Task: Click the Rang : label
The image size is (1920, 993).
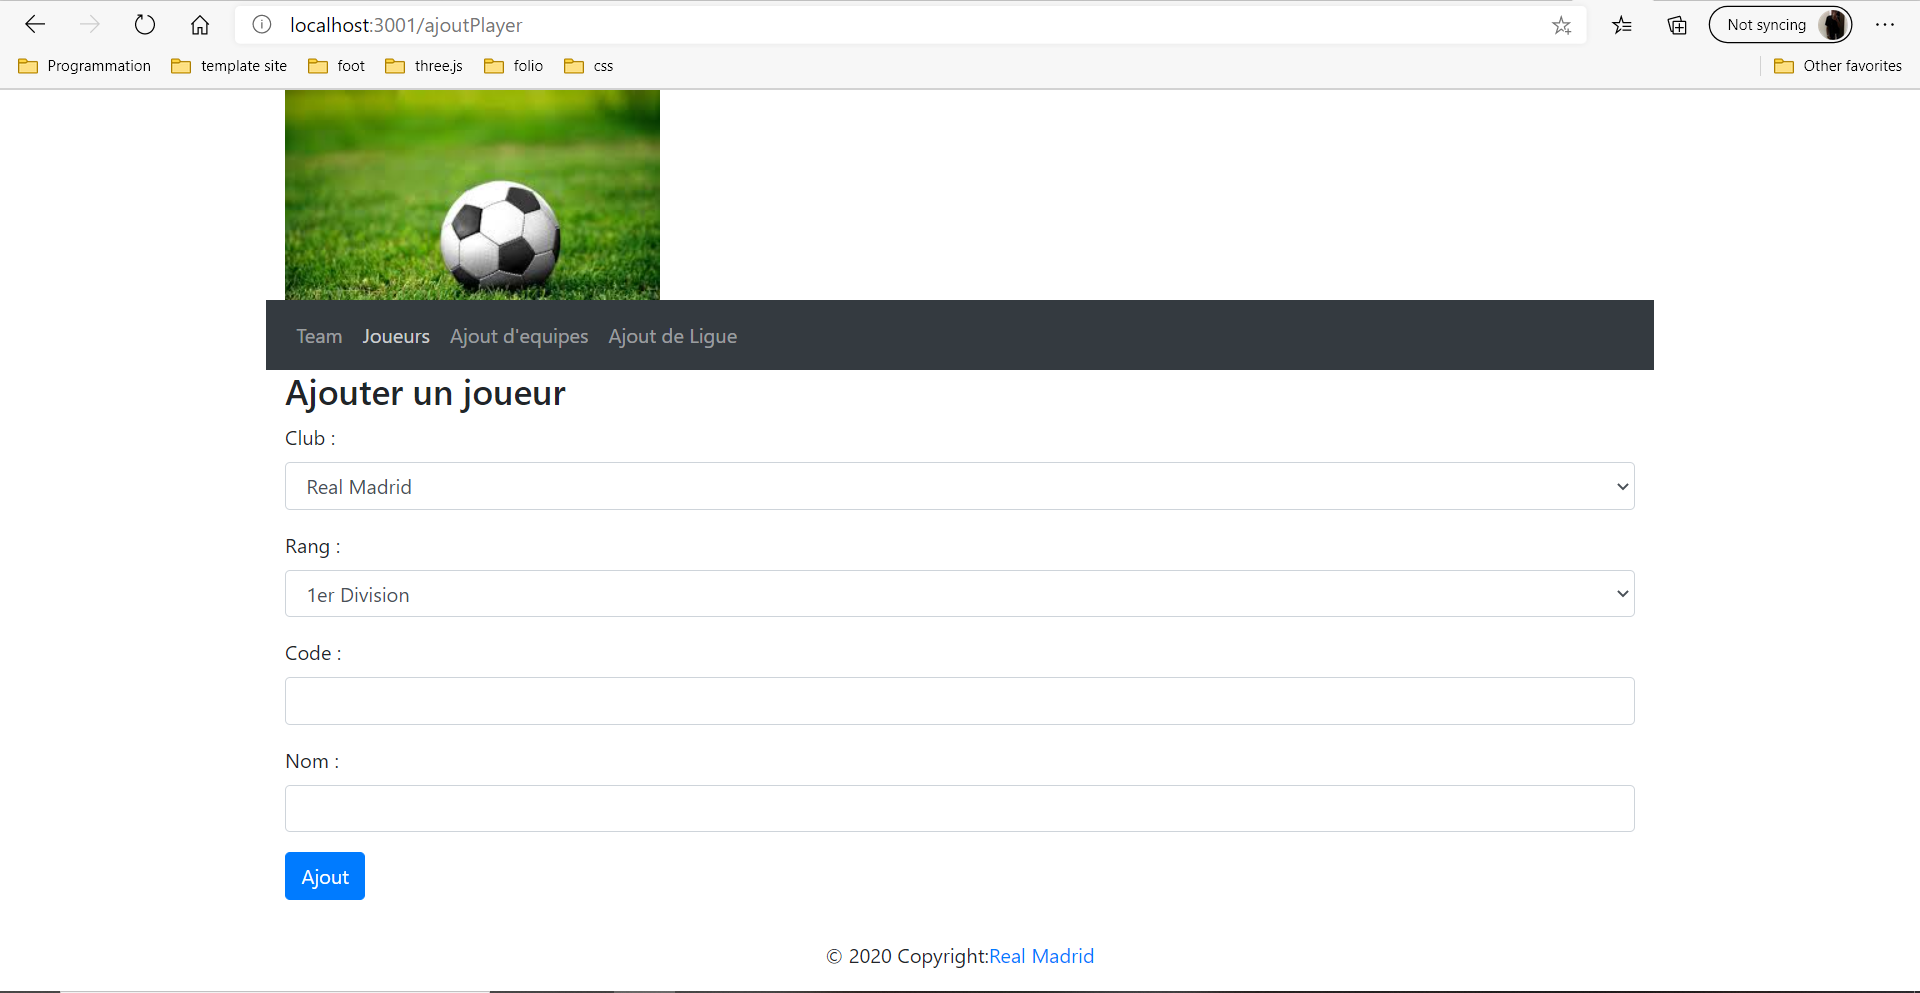Action: coord(313,546)
